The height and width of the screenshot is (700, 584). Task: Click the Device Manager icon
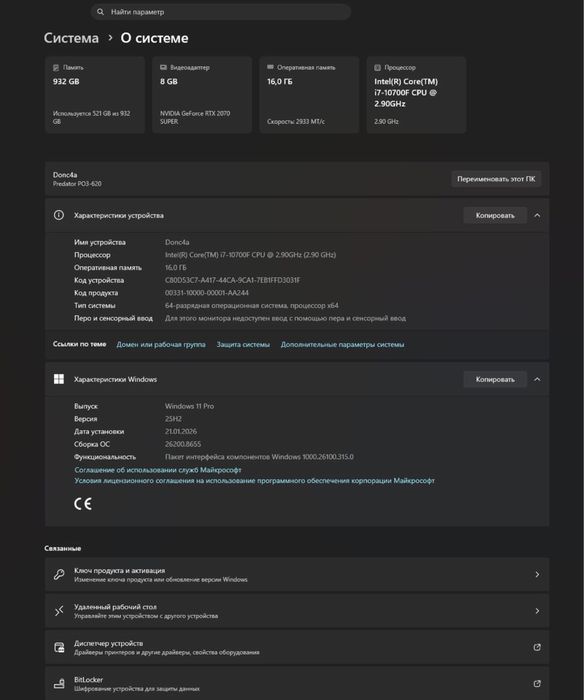tap(59, 647)
